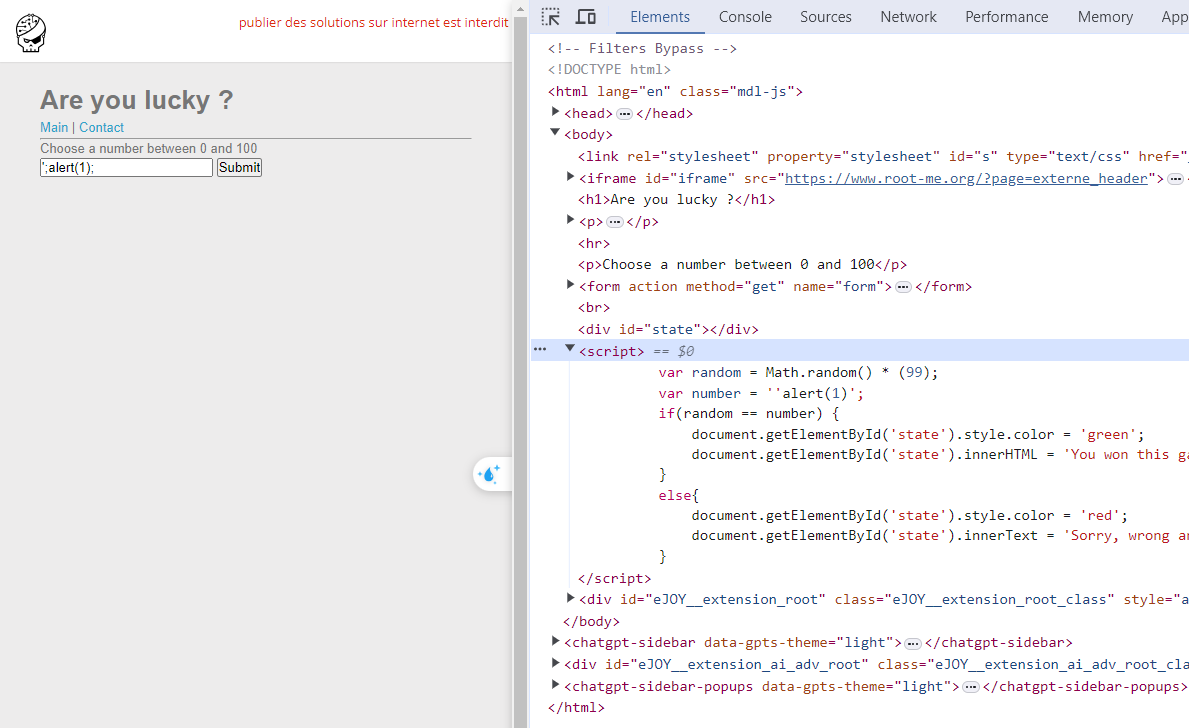Viewport: 1189px width, 728px height.
Task: Collapse the body element node
Action: pyautogui.click(x=556, y=134)
